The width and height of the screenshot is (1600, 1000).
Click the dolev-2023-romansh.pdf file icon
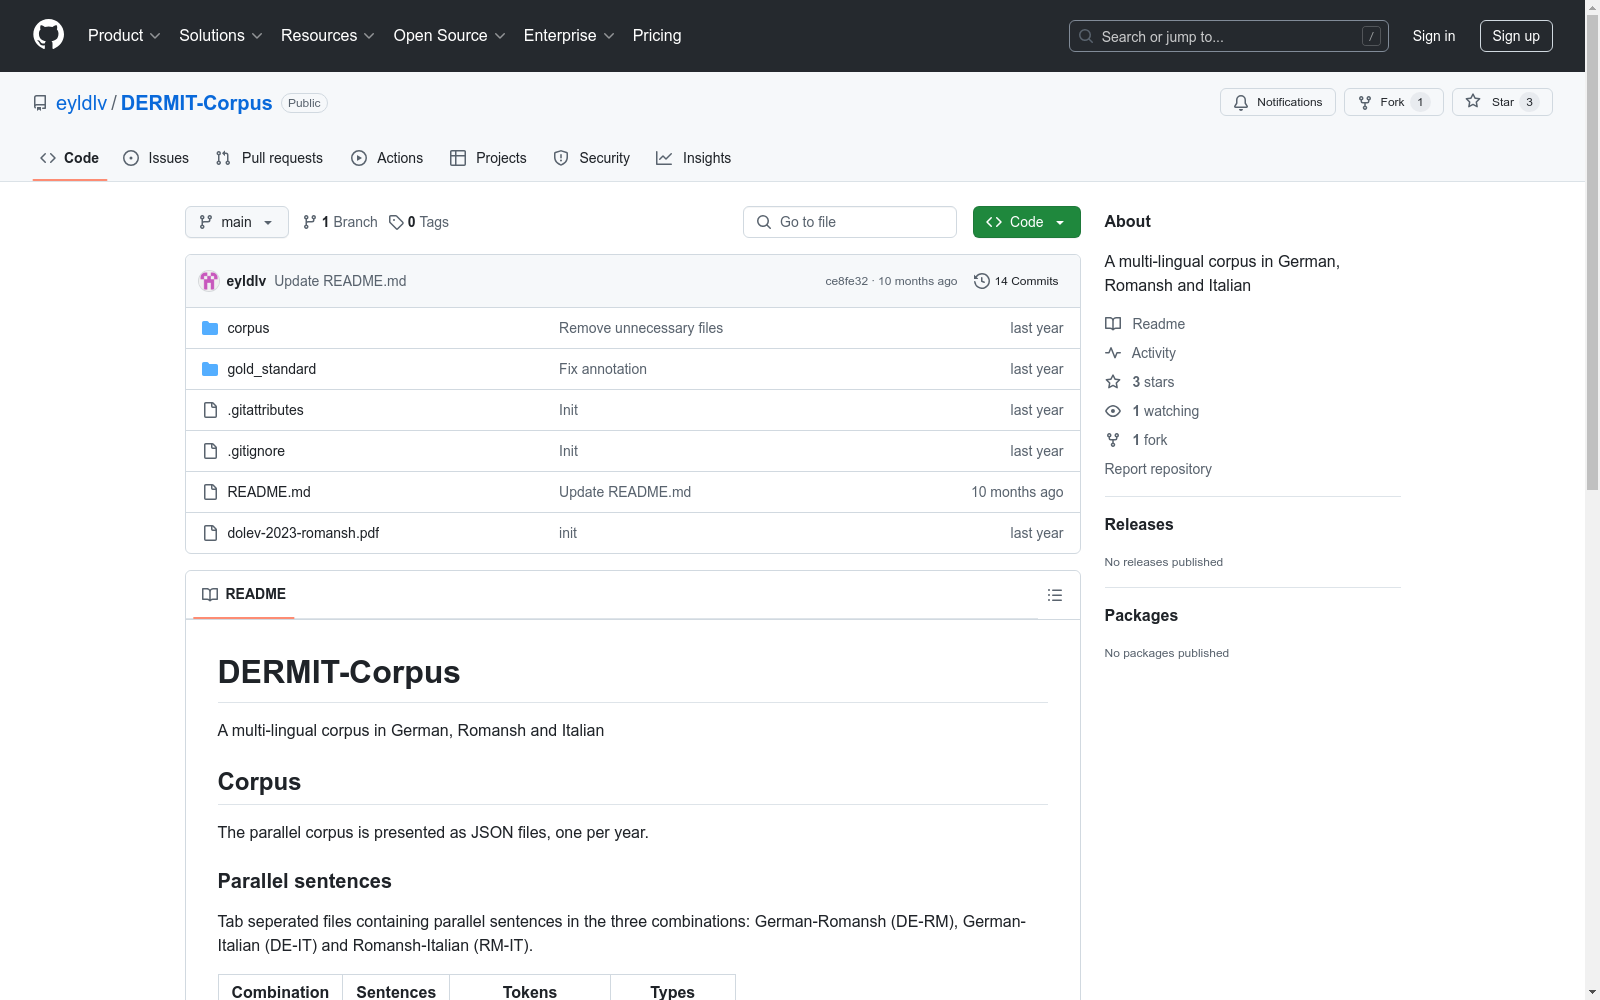210,533
